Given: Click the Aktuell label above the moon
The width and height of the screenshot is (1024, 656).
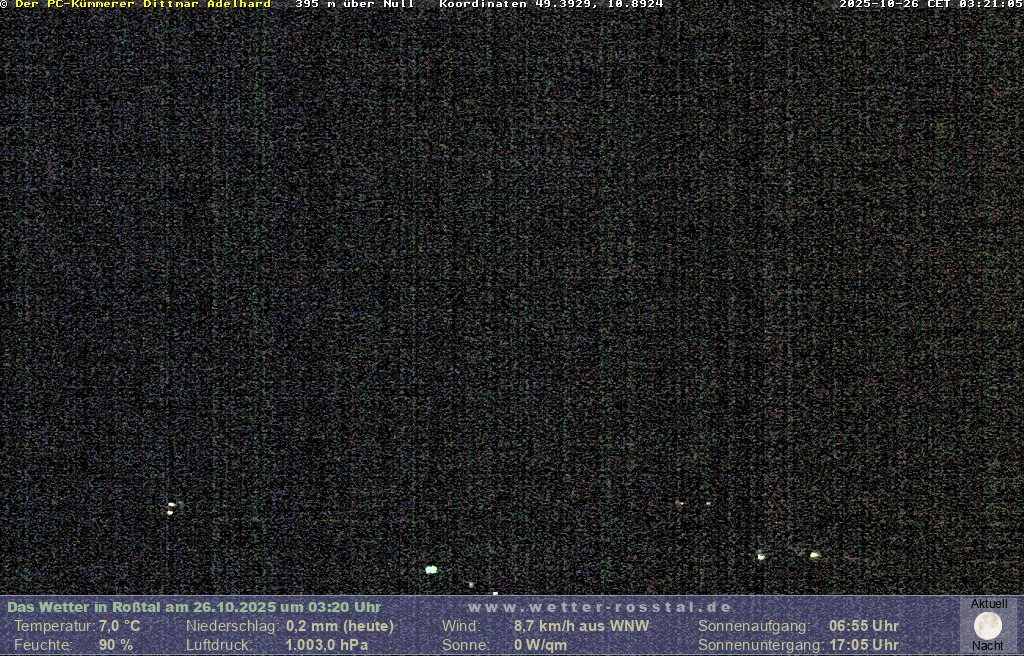Looking at the screenshot, I should pyautogui.click(x=989, y=604).
